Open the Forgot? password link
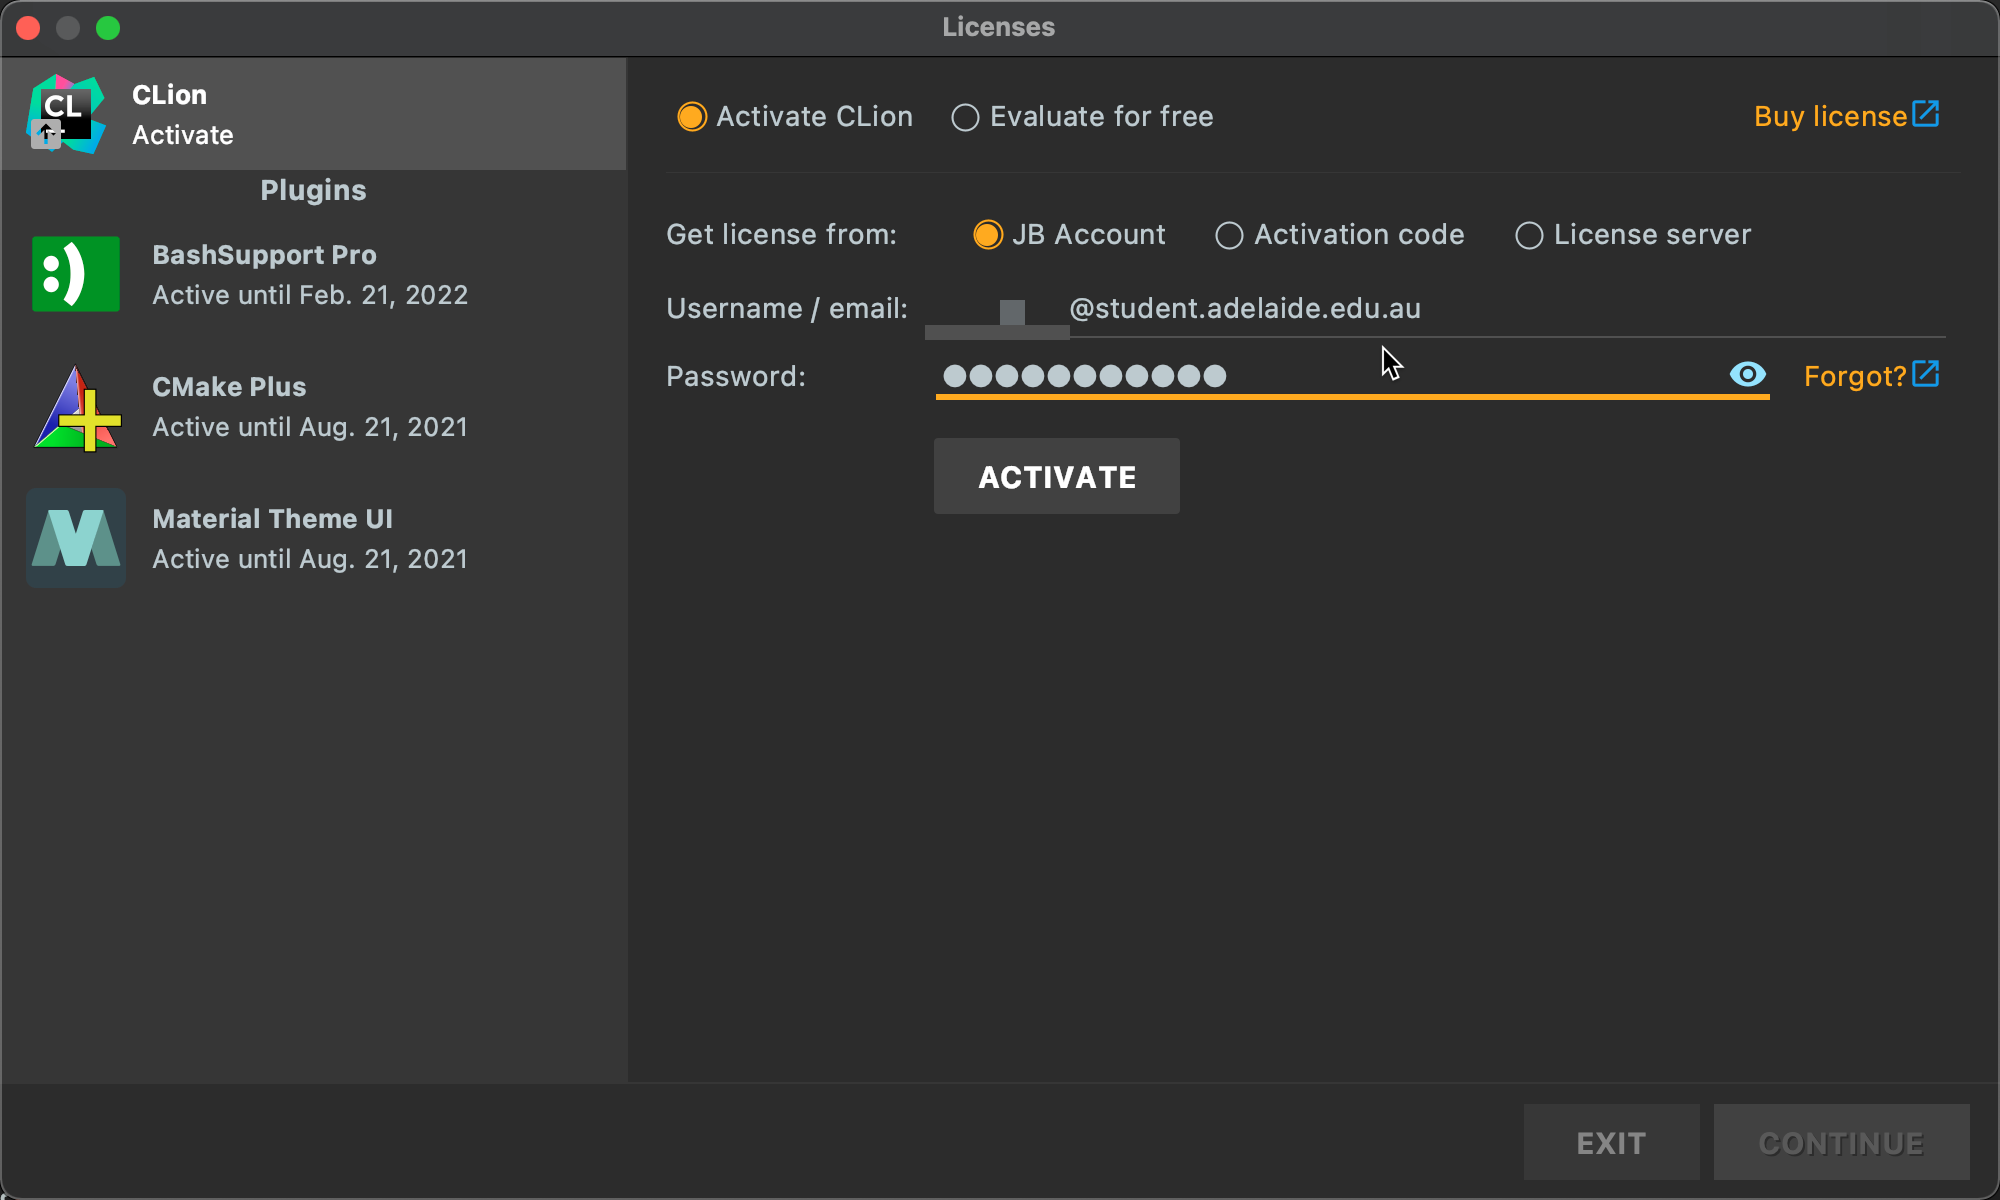Viewport: 2000px width, 1200px height. pos(1854,377)
